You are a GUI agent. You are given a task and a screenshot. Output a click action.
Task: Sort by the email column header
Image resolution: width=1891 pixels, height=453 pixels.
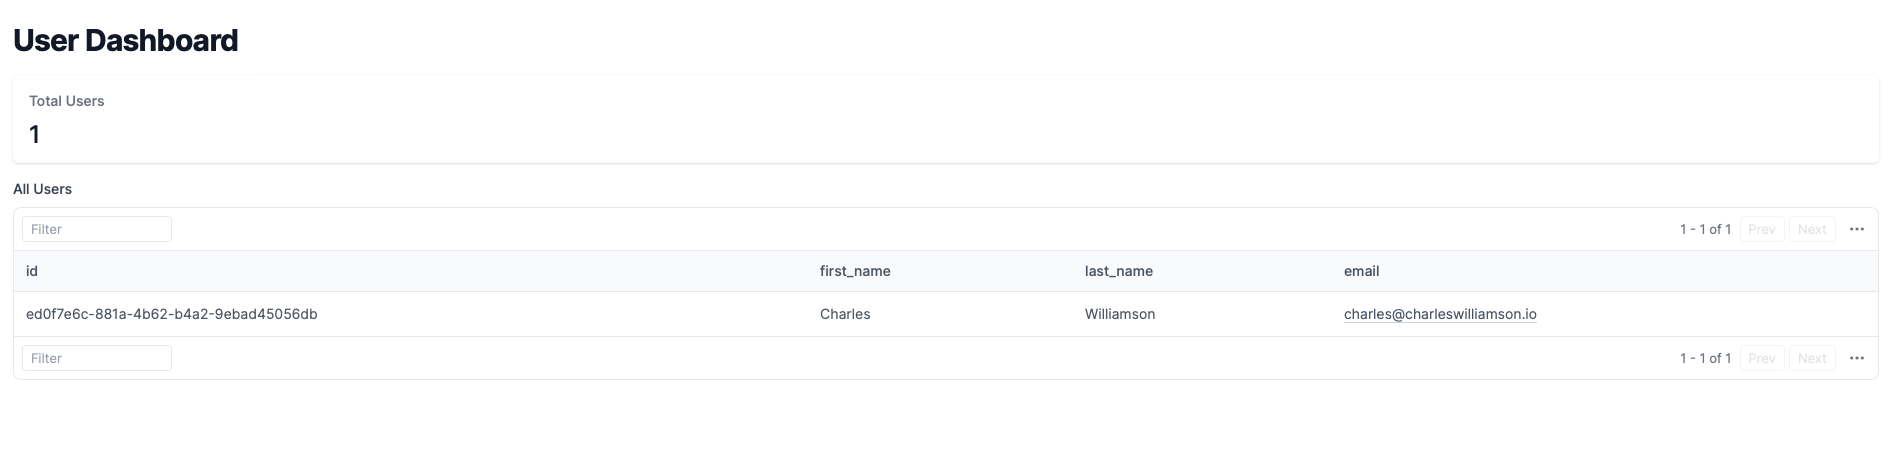(x=1361, y=271)
